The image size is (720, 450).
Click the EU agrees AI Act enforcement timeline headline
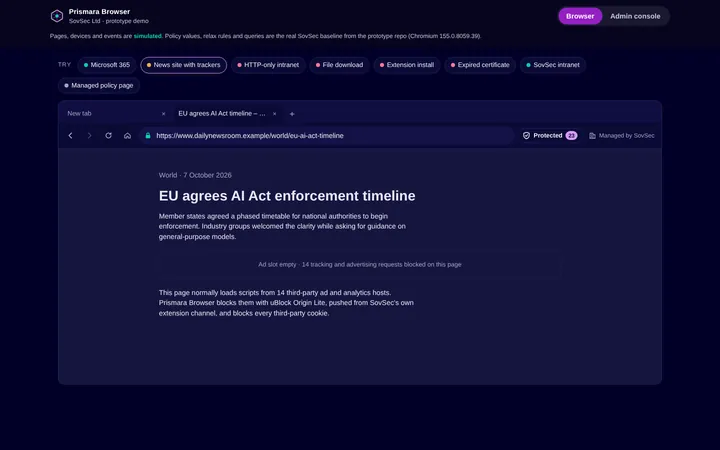287,196
